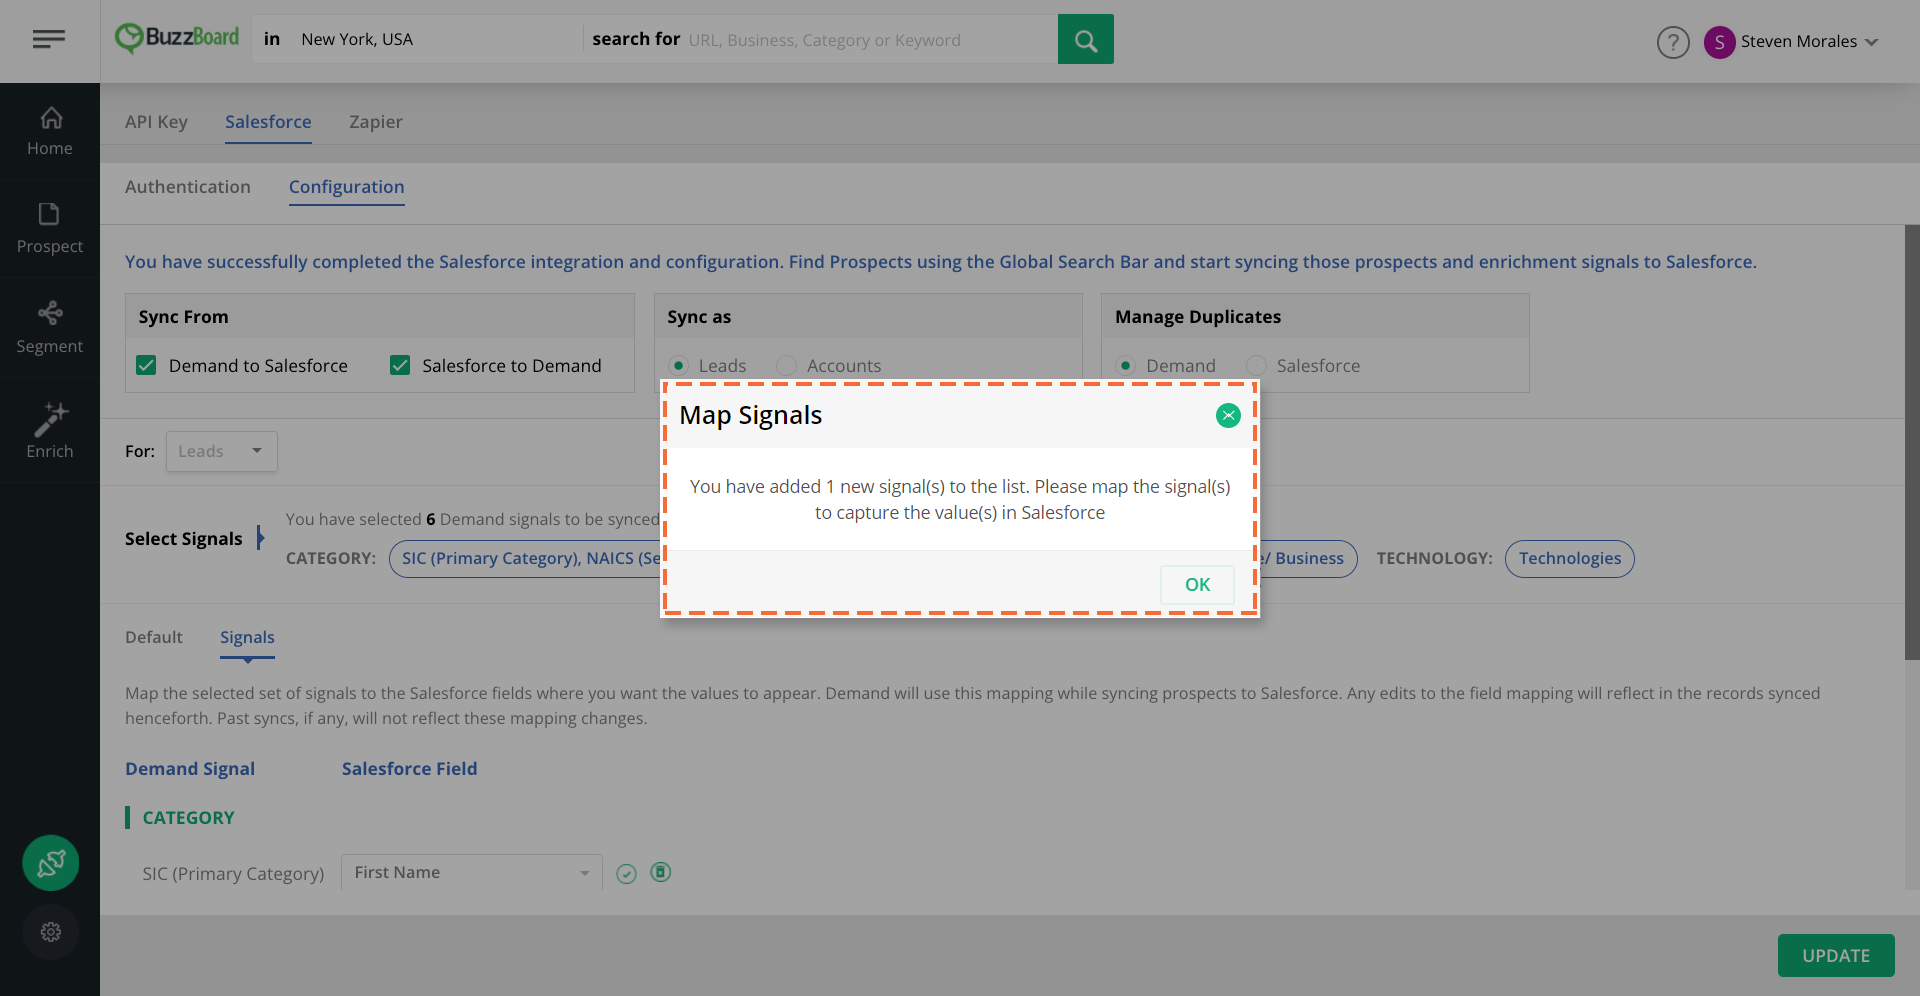
Task: Click the page vertical scrollbar
Action: coord(1912,442)
